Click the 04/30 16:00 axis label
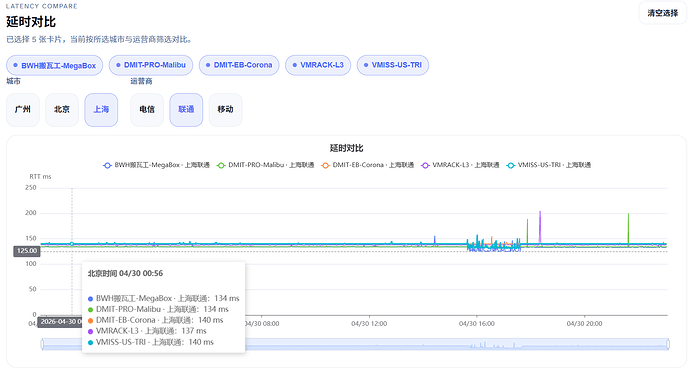This screenshot has width=690, height=370. click(x=477, y=324)
